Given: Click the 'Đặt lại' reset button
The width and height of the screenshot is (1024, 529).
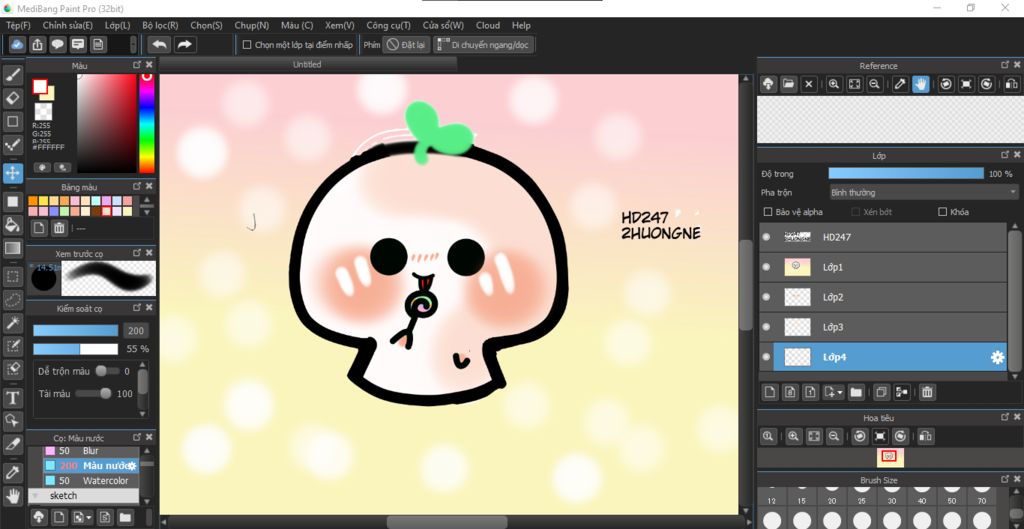Looking at the screenshot, I should click(x=406, y=45).
